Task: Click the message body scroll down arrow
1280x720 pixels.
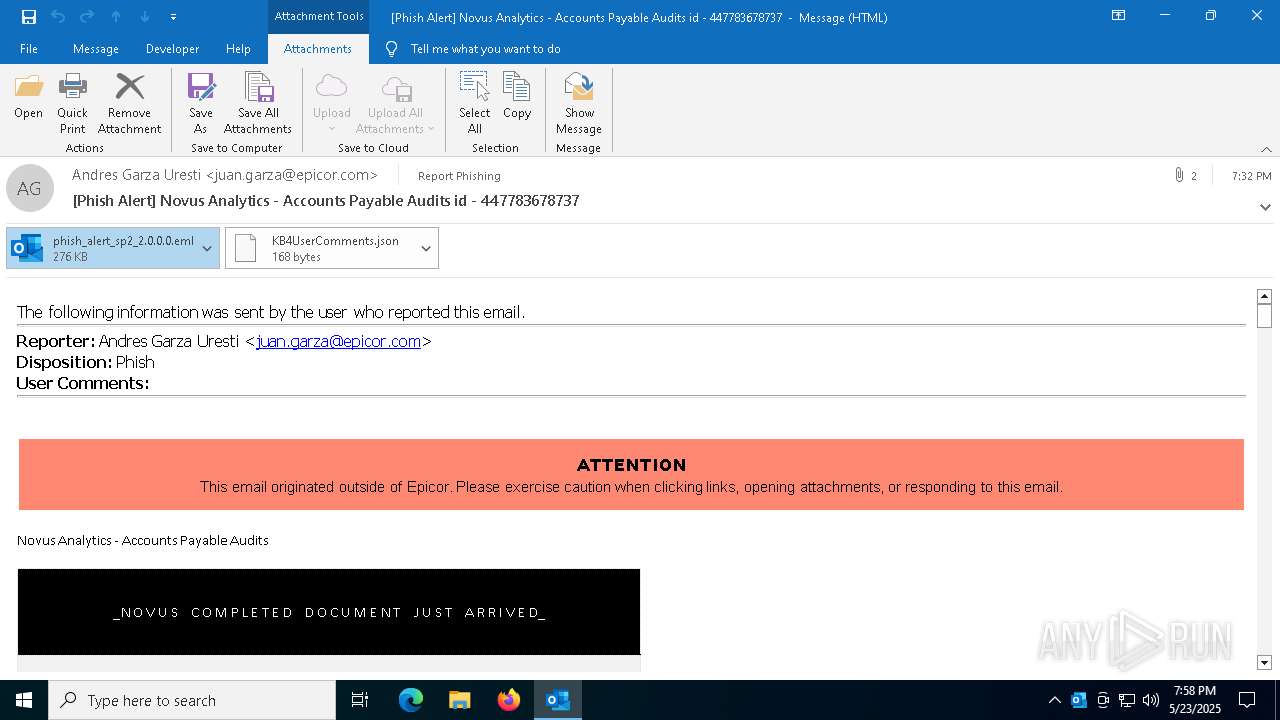Action: [x=1264, y=662]
